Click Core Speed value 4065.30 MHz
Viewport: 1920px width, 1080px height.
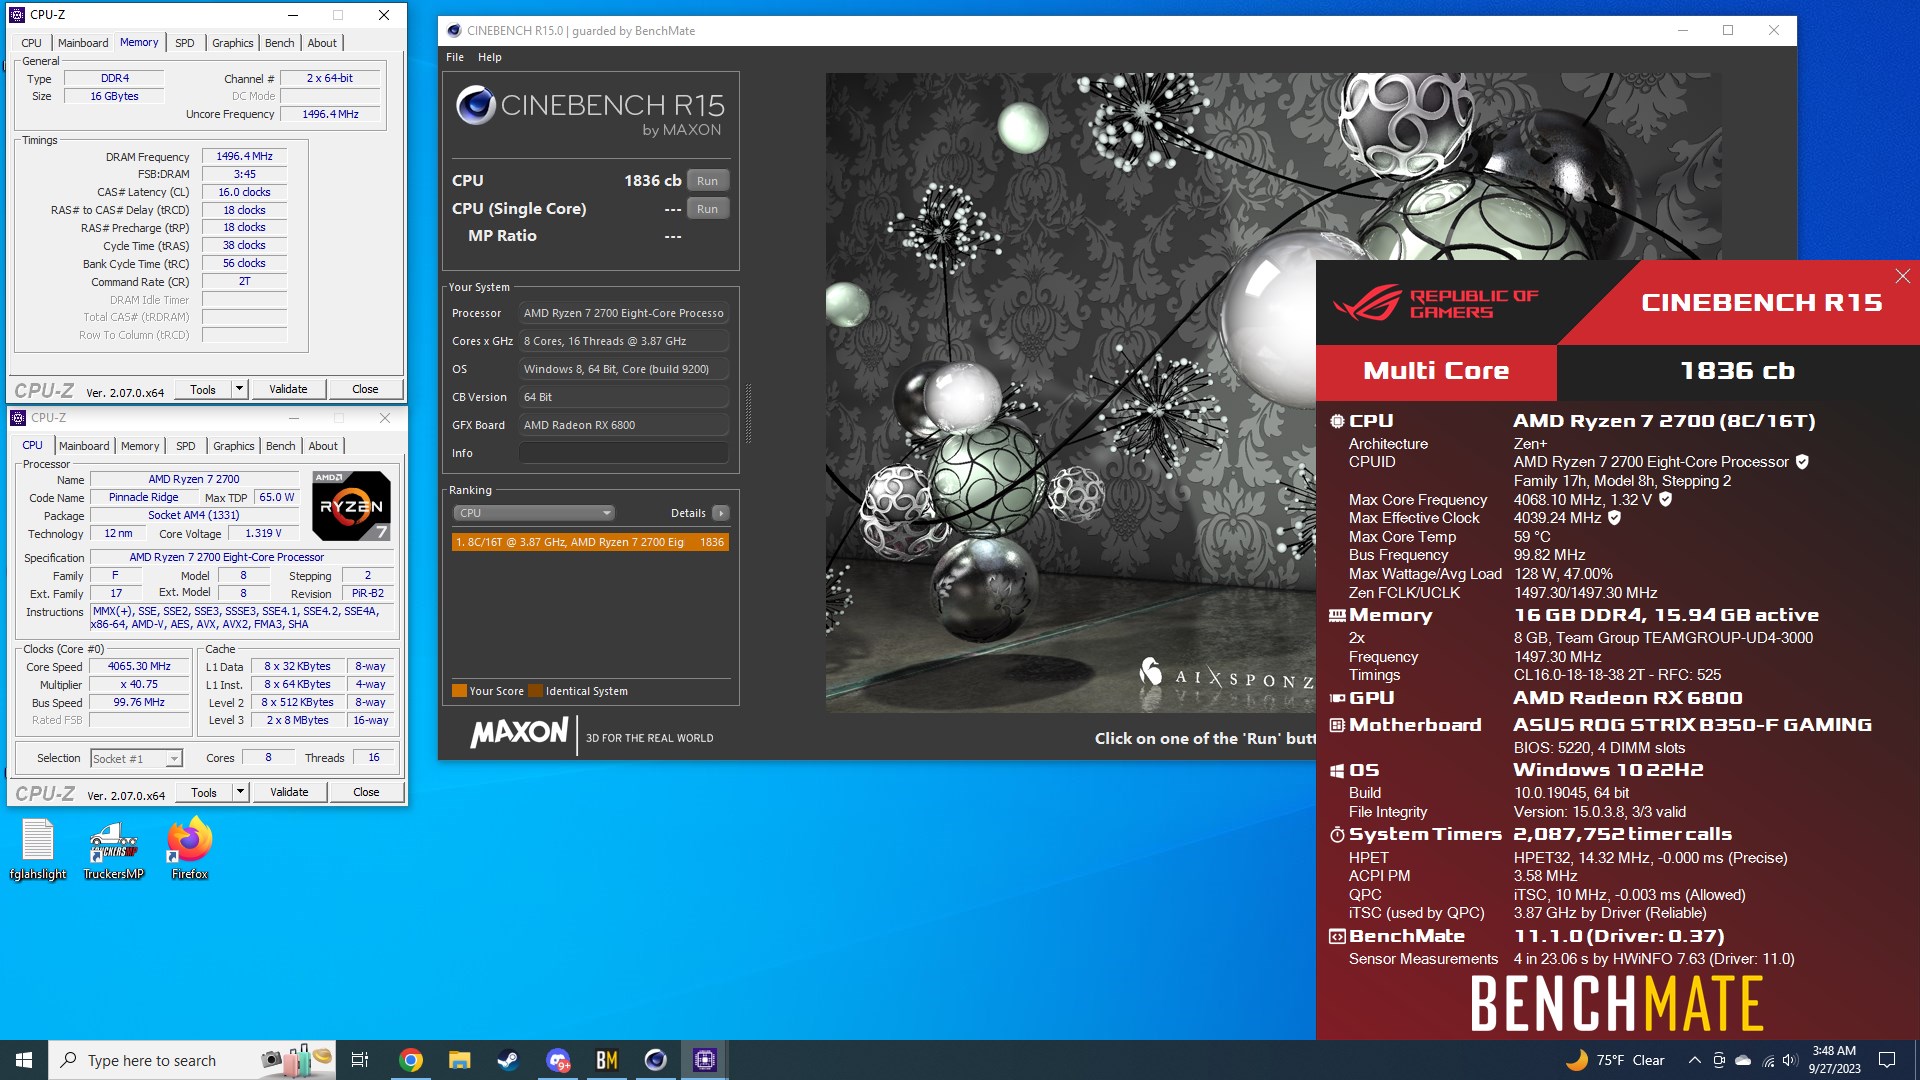[x=139, y=666]
